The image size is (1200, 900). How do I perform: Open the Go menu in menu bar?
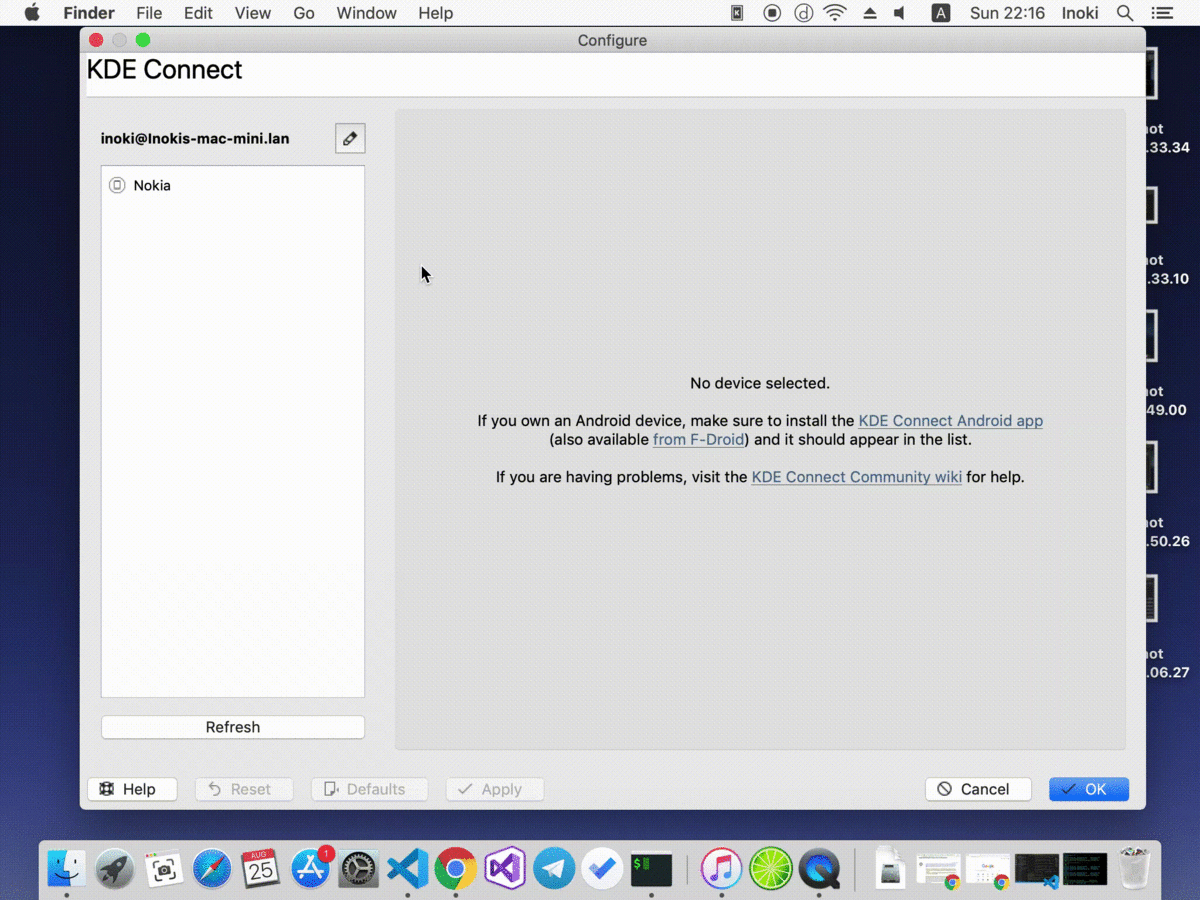coord(304,13)
